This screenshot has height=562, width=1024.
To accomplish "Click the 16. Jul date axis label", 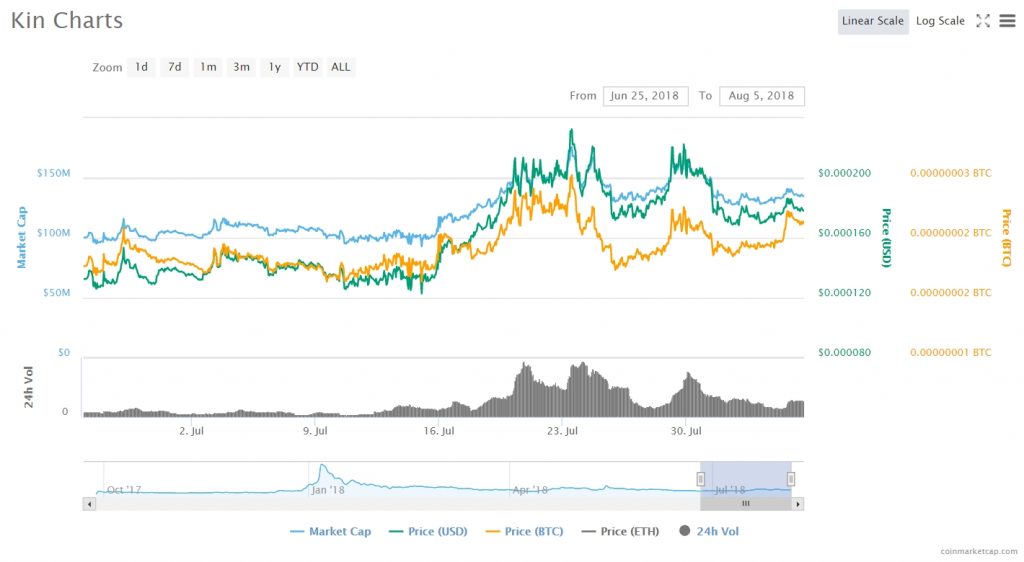I will pos(439,431).
